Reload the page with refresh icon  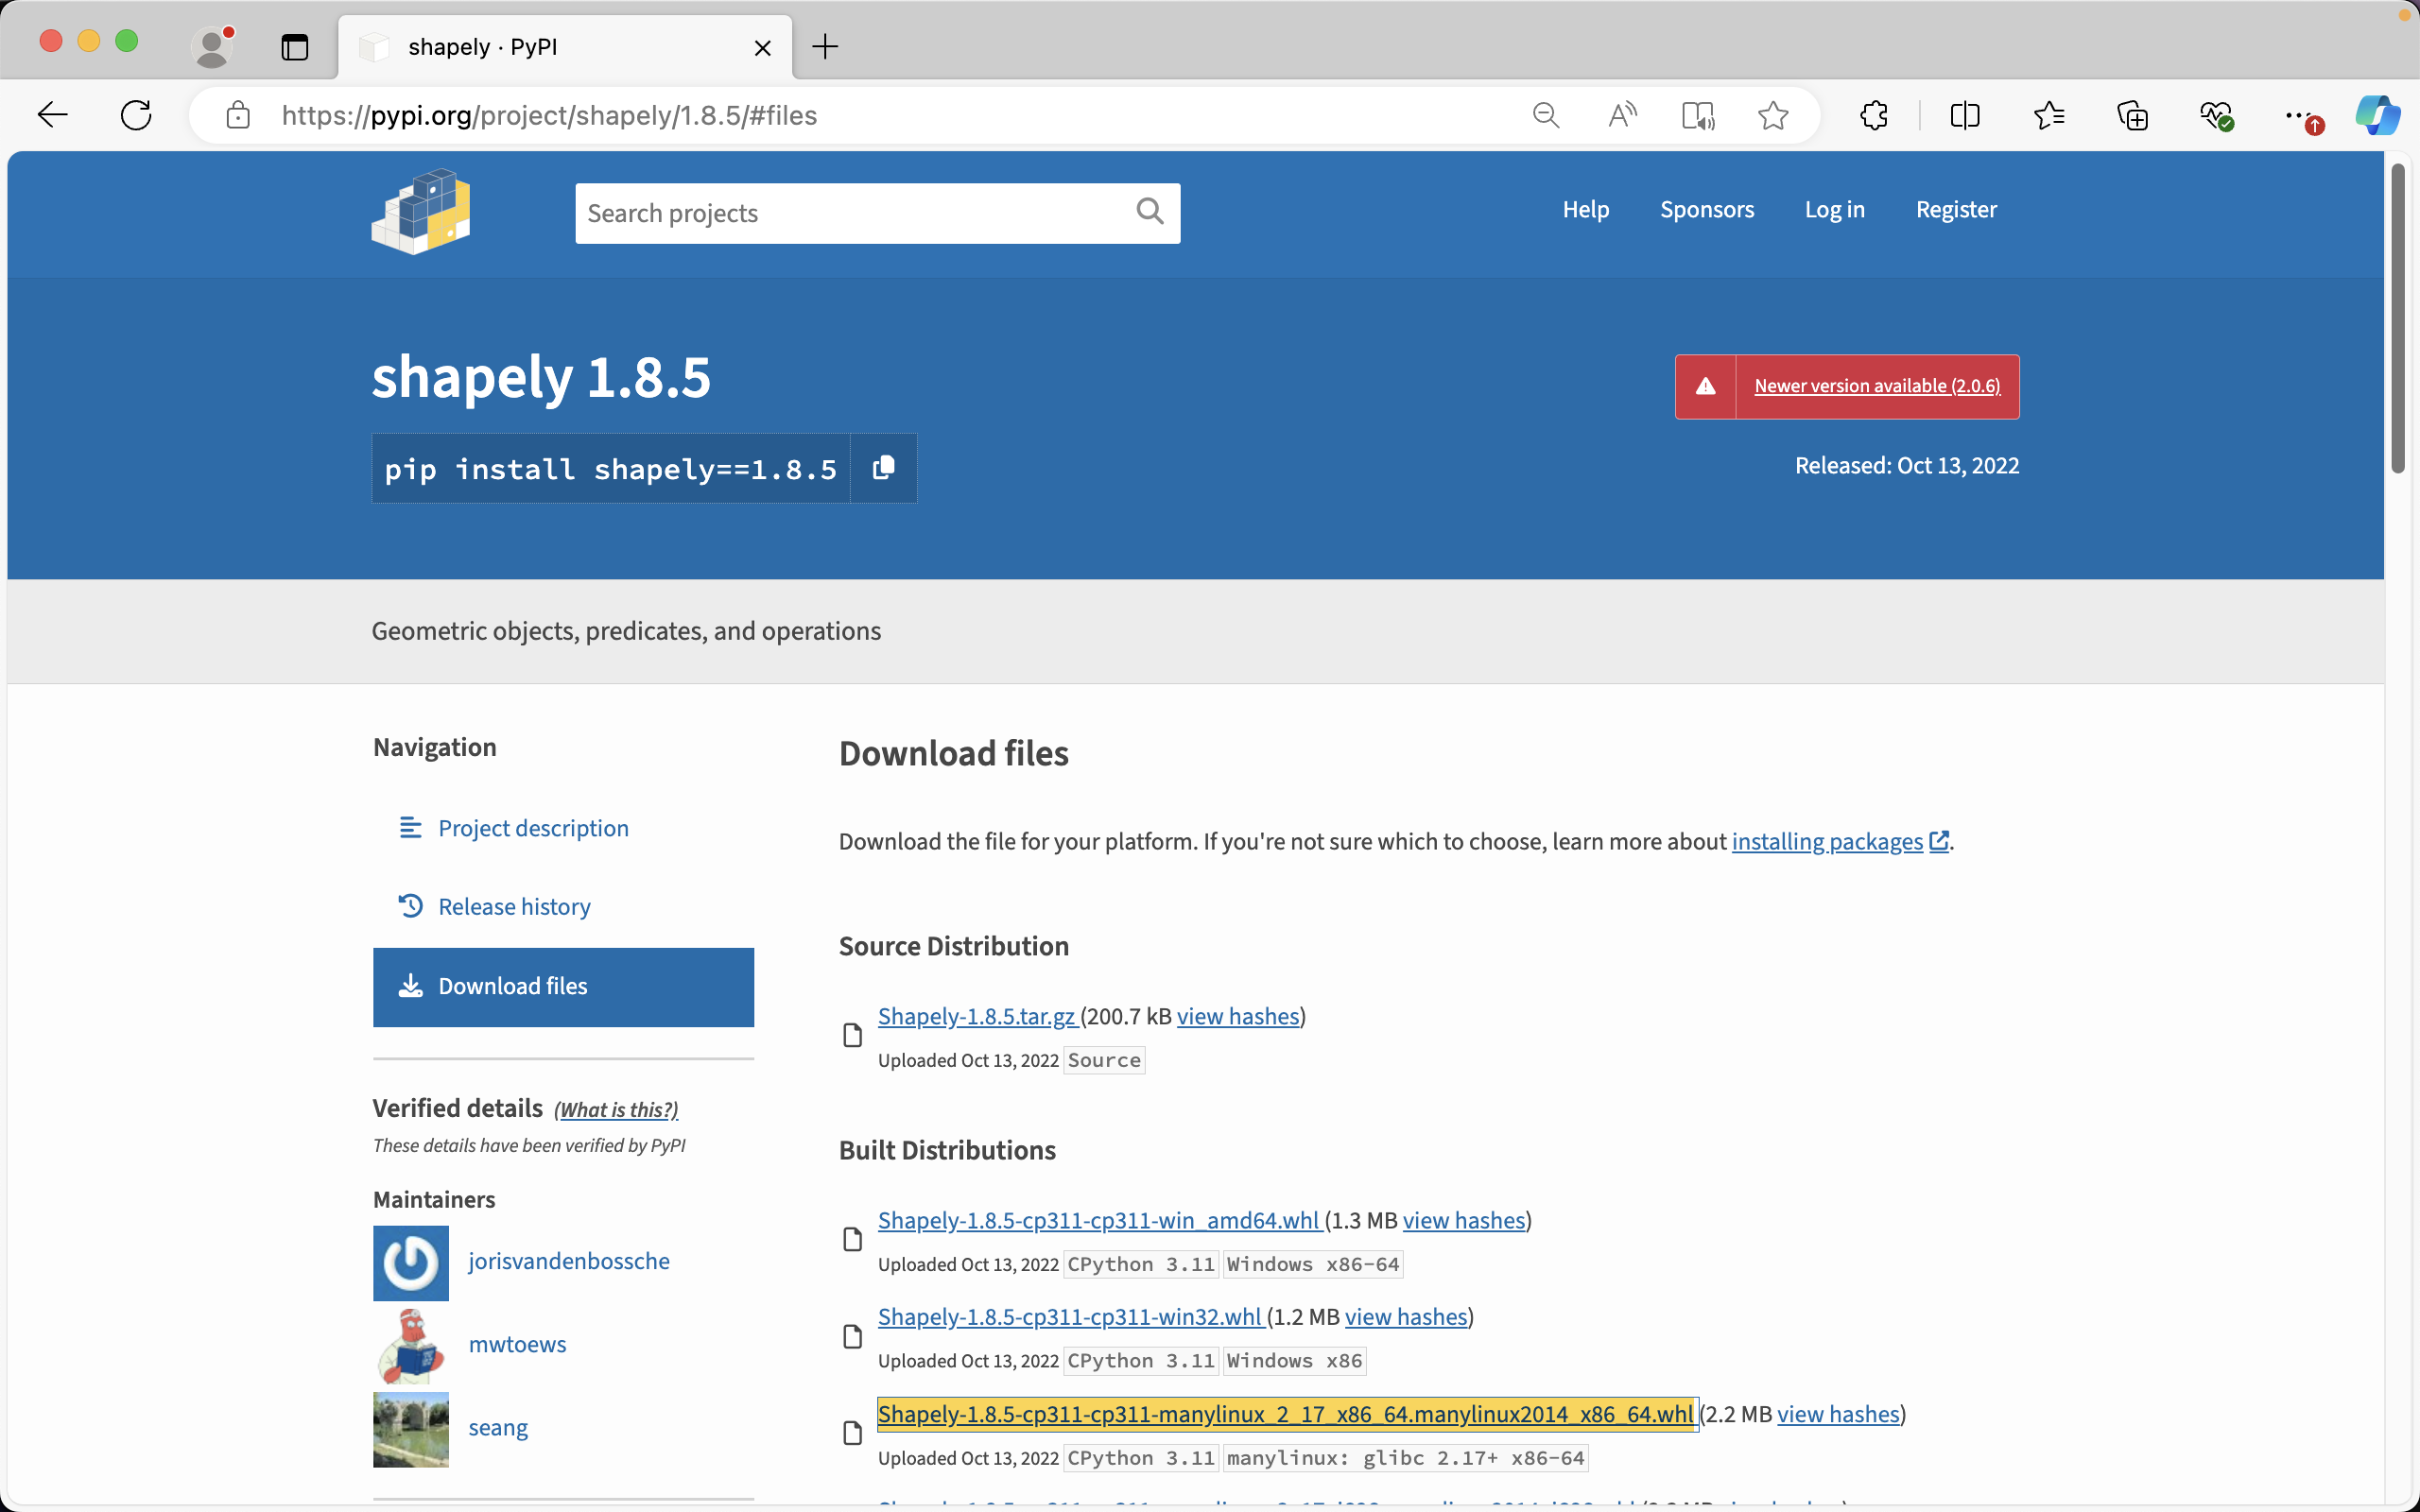click(136, 115)
